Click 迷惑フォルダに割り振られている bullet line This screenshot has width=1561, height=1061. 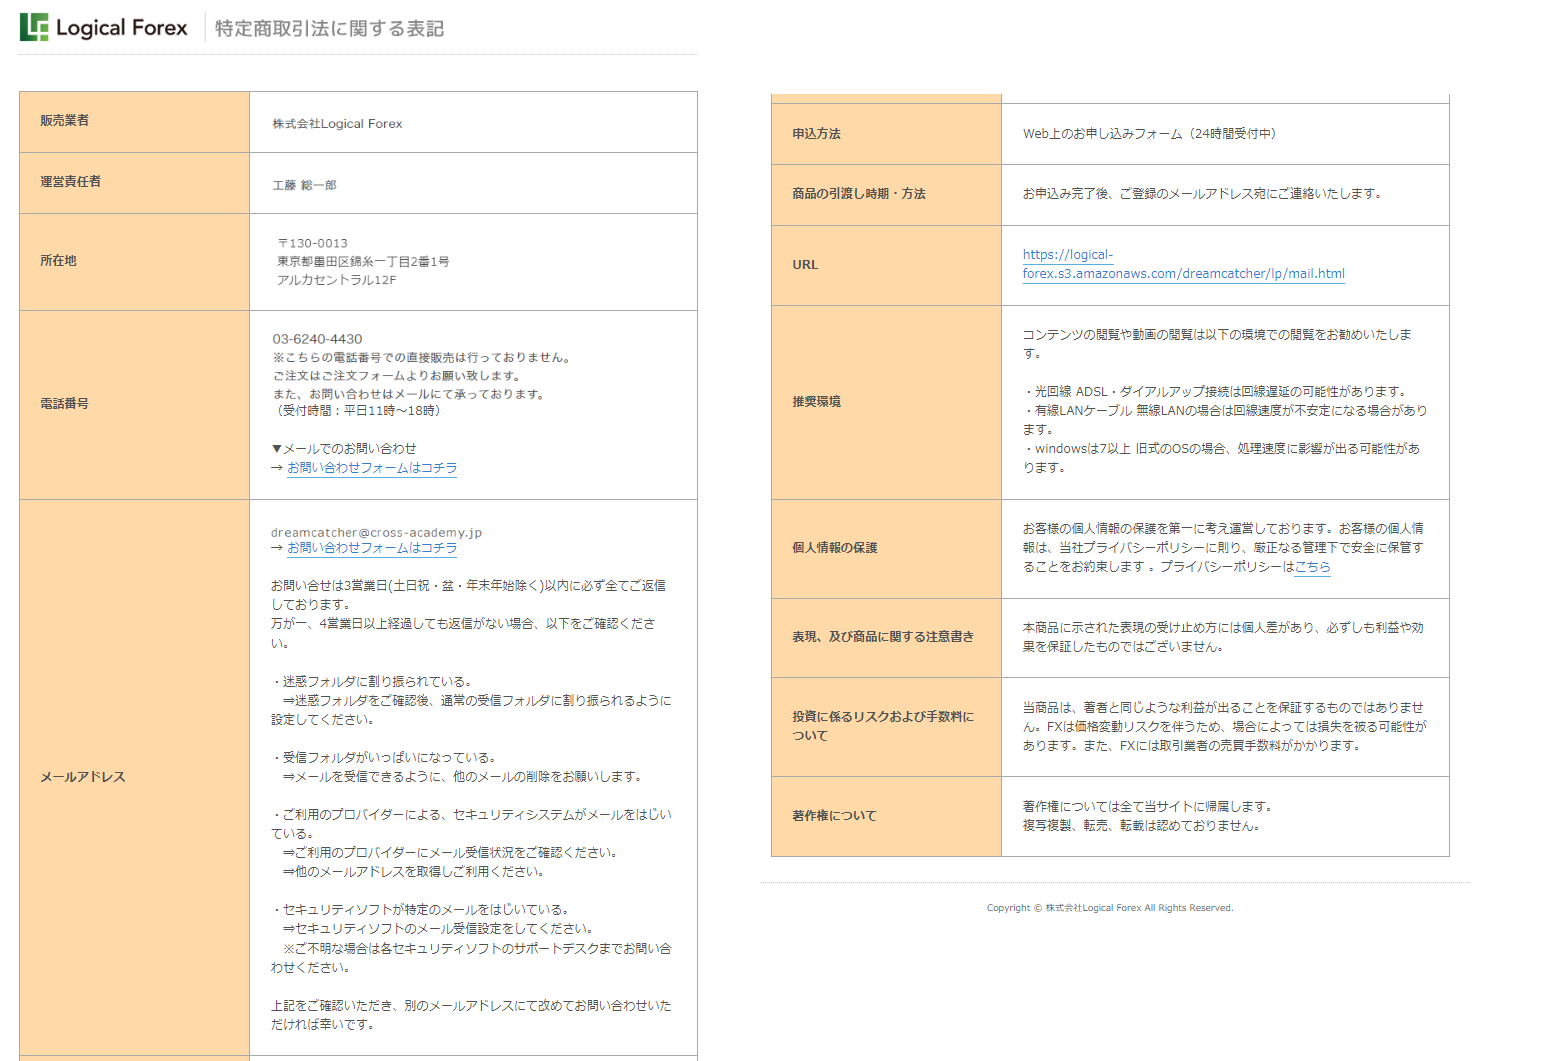[x=372, y=682]
